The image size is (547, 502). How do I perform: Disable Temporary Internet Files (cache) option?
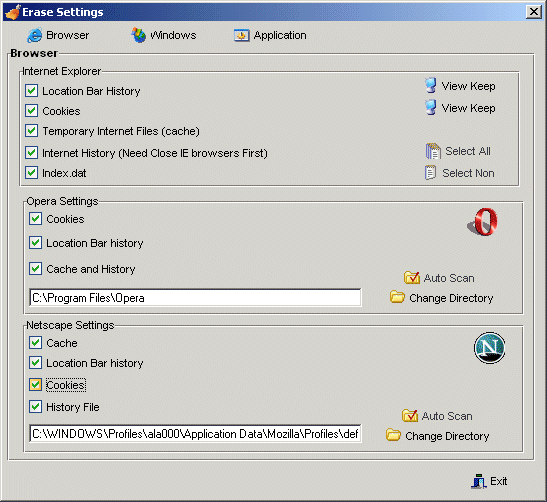32,131
